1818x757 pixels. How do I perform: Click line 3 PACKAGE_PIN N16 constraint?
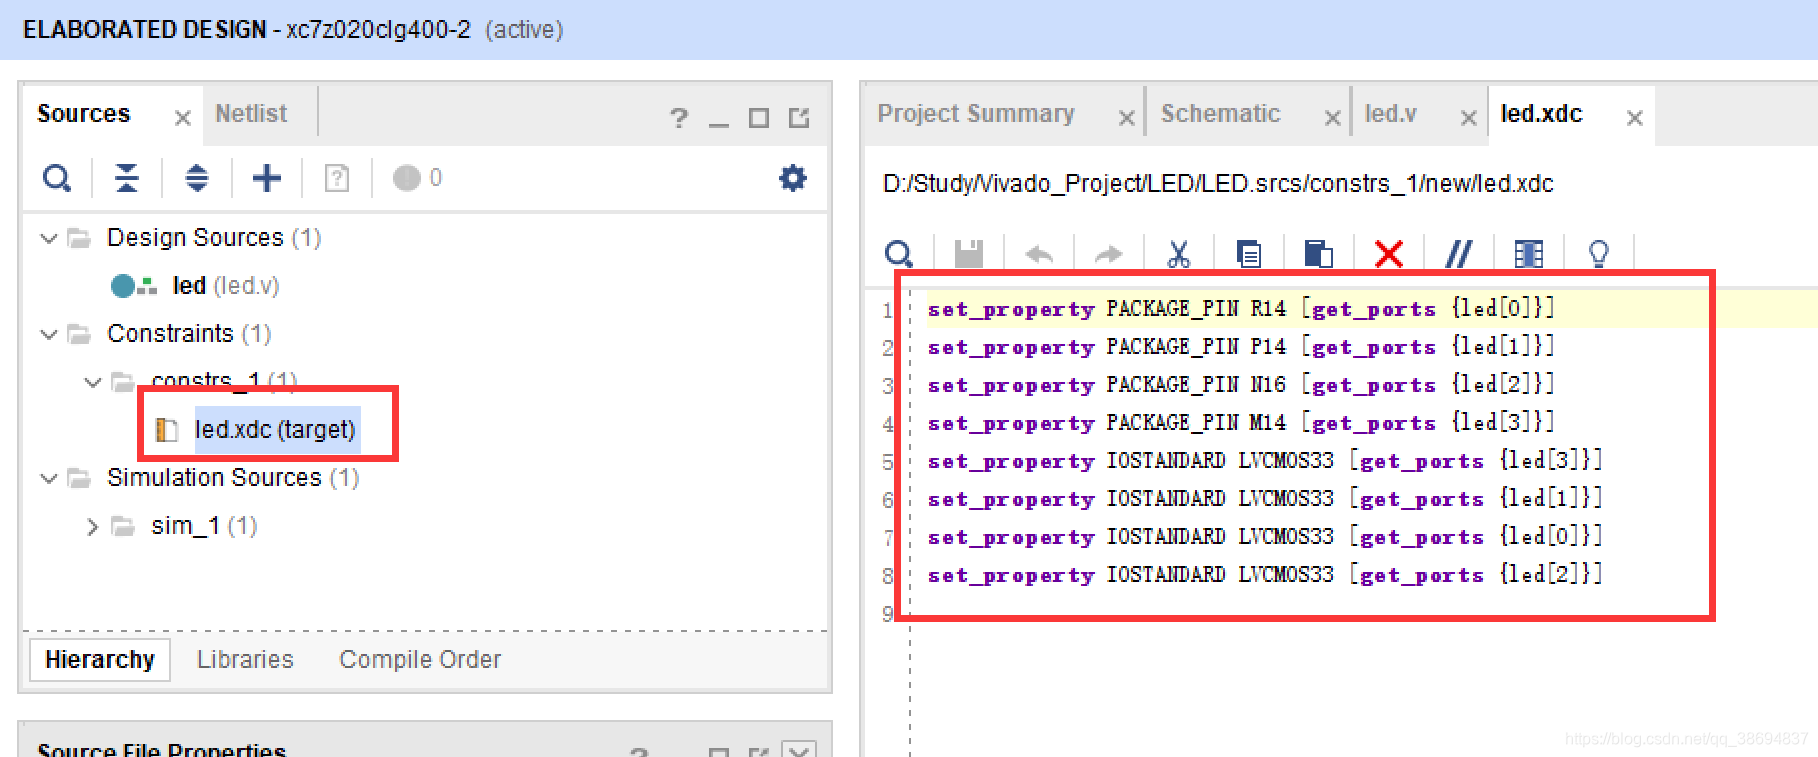(x=1241, y=385)
